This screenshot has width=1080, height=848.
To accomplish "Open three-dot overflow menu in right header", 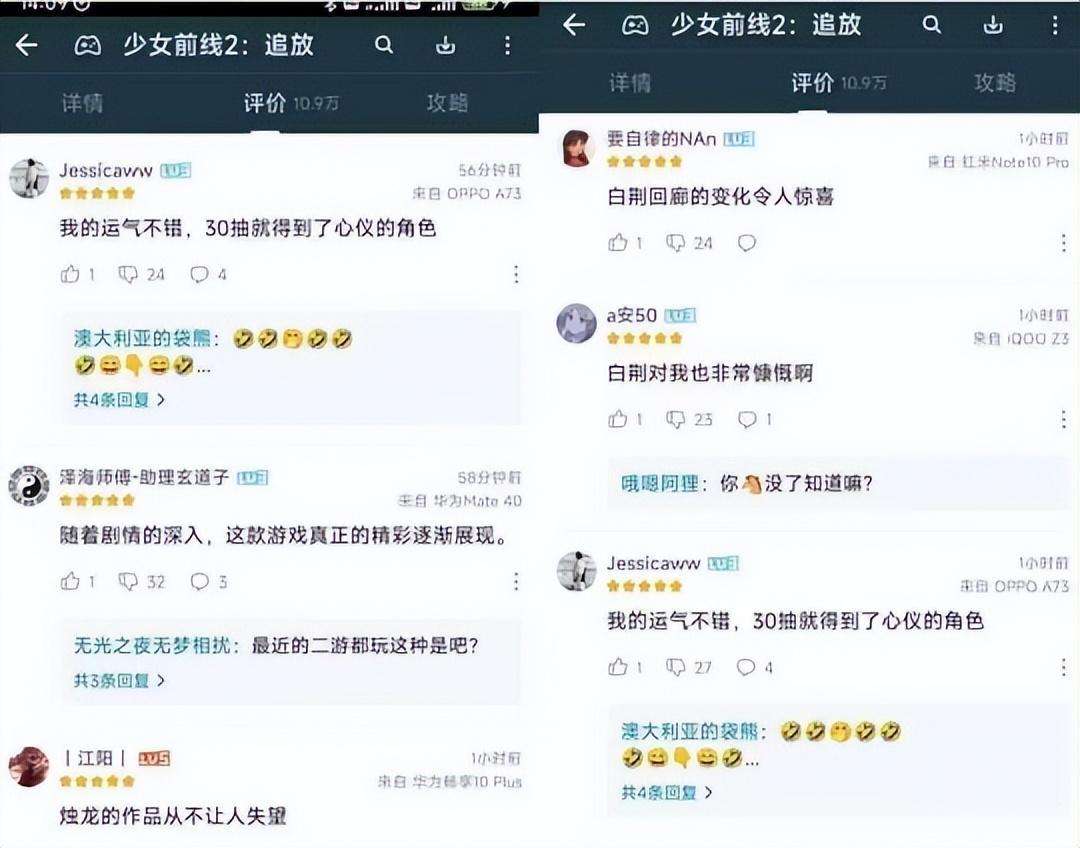I will click(x=1055, y=25).
